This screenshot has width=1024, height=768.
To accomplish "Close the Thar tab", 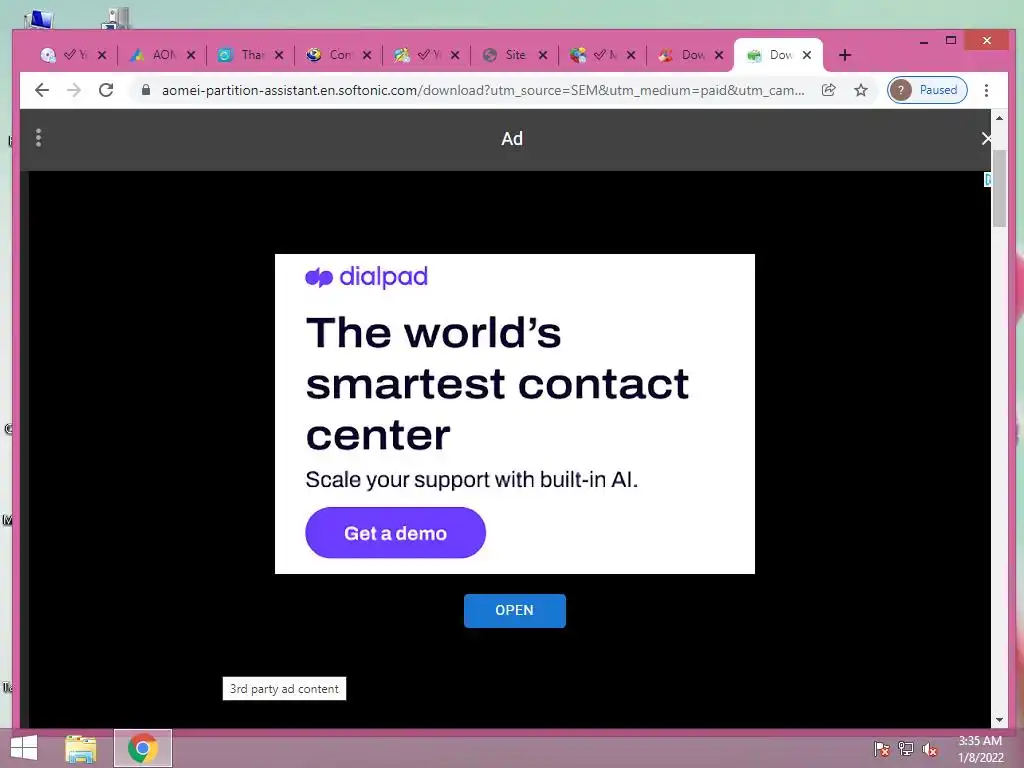I will (279, 56).
